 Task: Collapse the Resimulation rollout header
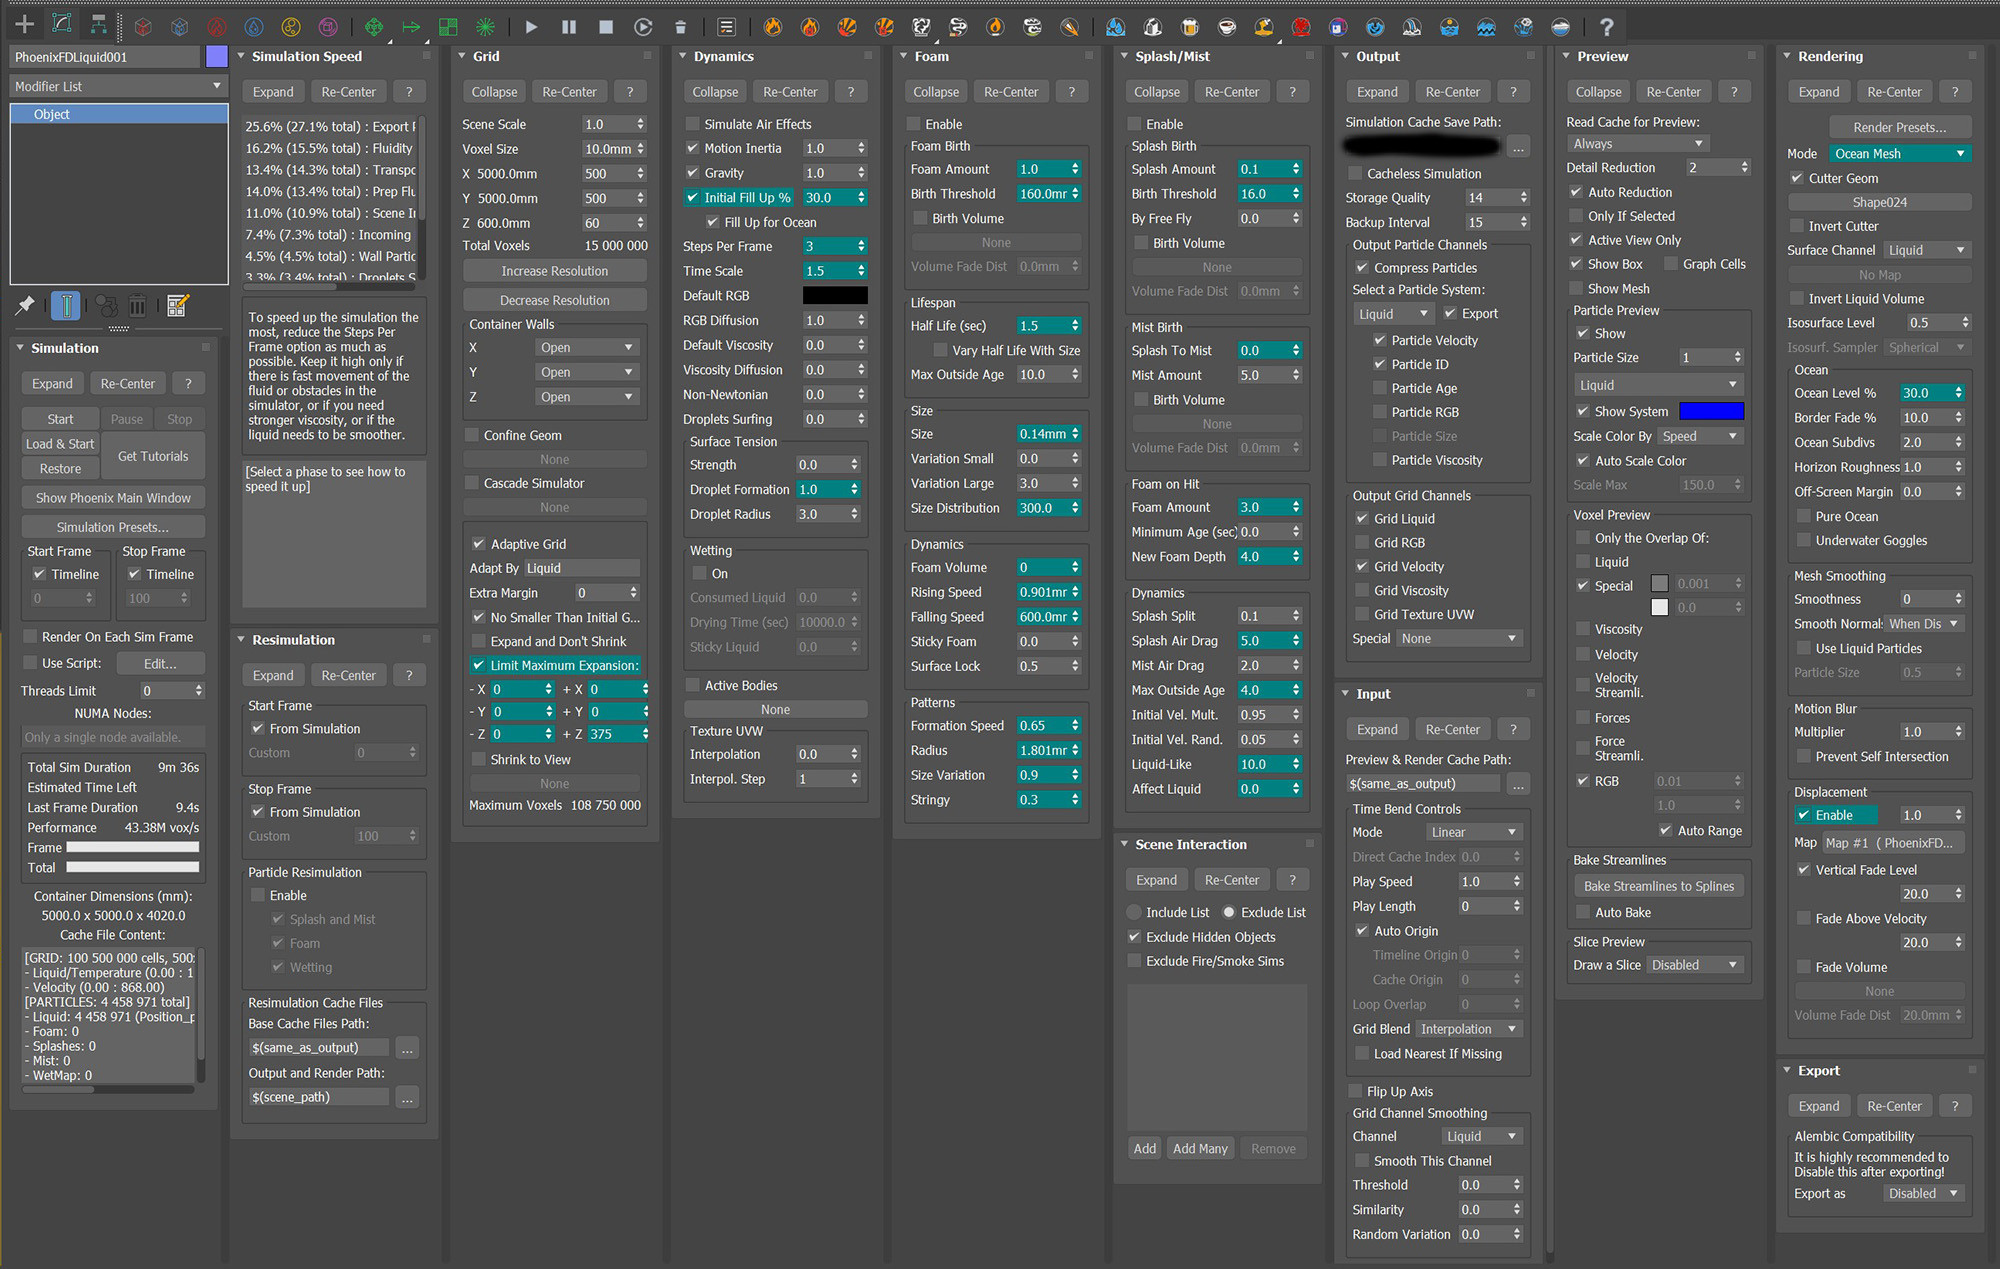pyautogui.click(x=335, y=640)
